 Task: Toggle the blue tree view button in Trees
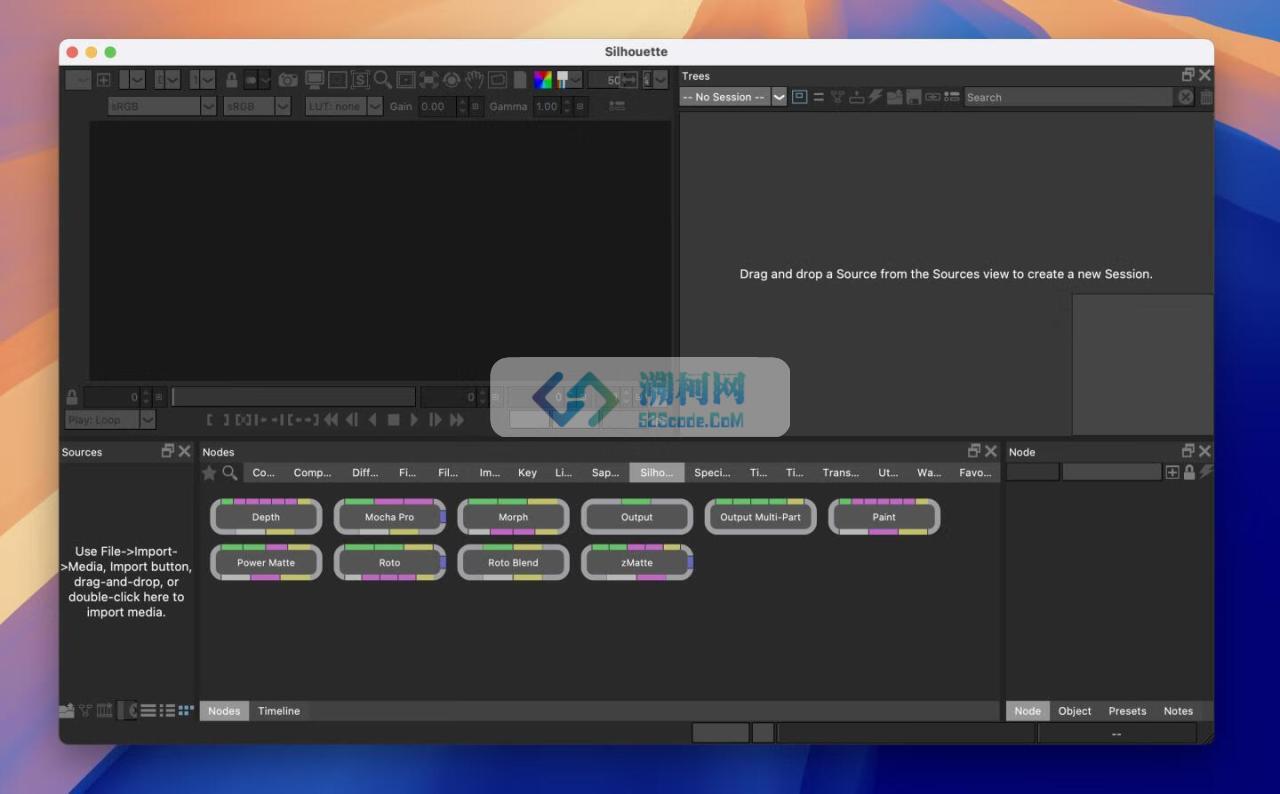tap(799, 97)
